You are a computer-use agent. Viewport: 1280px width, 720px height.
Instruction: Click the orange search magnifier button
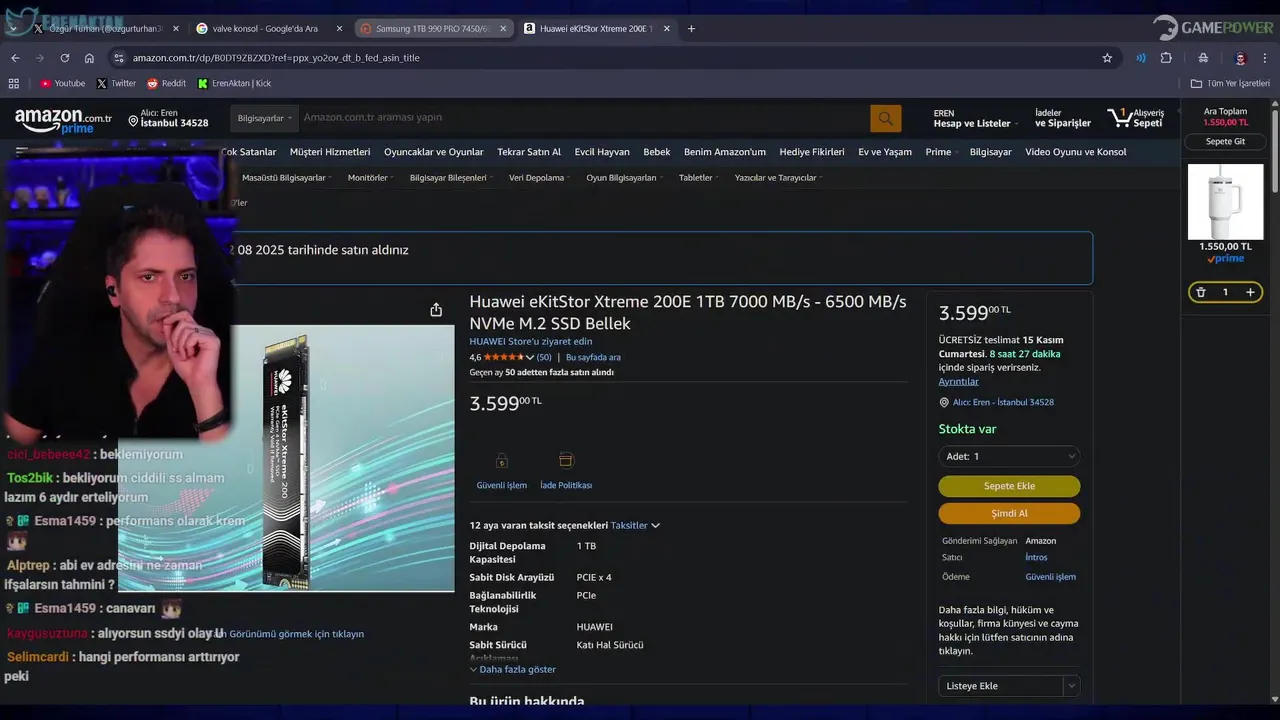885,118
